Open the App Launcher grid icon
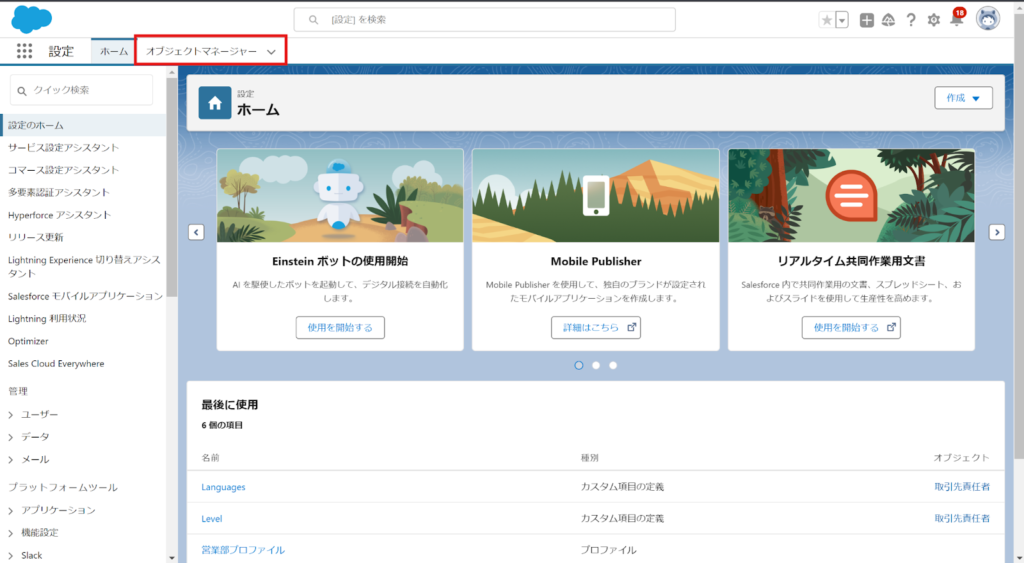This screenshot has height=563, width=1024. [x=25, y=51]
